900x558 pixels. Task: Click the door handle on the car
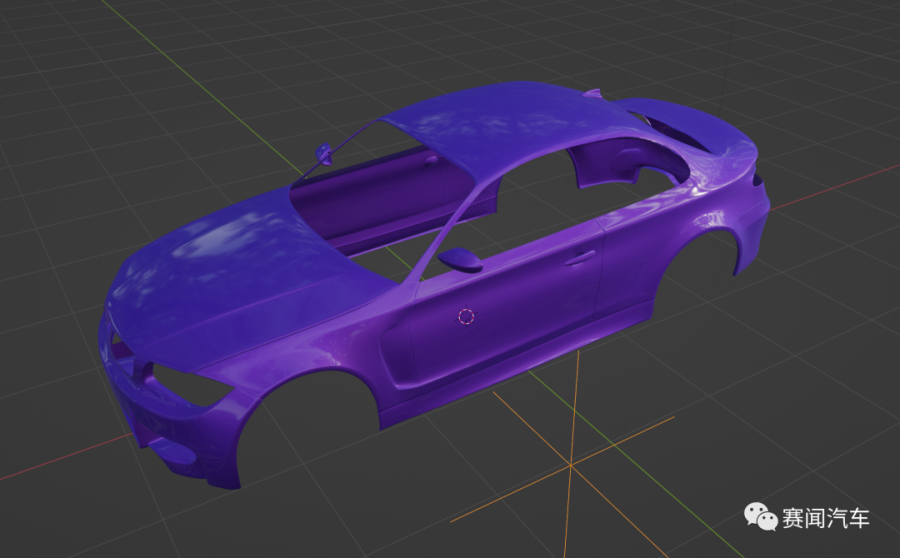pos(579,258)
